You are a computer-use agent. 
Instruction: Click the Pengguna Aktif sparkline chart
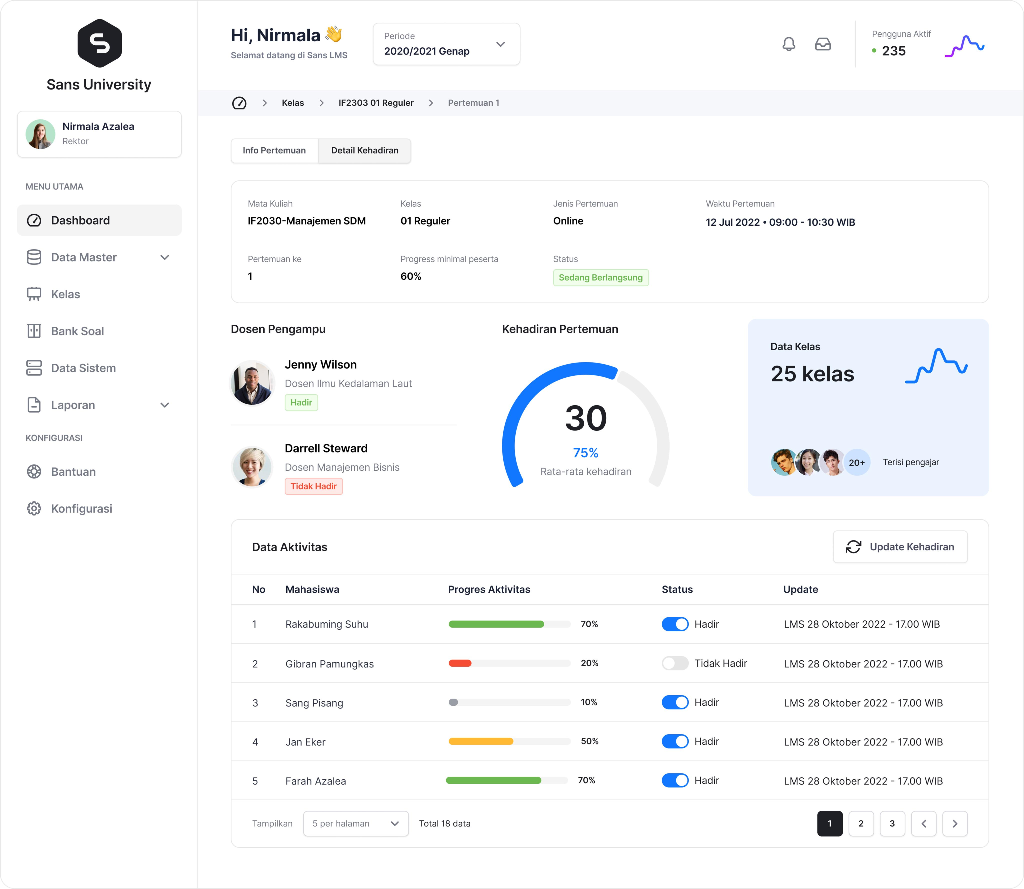965,46
